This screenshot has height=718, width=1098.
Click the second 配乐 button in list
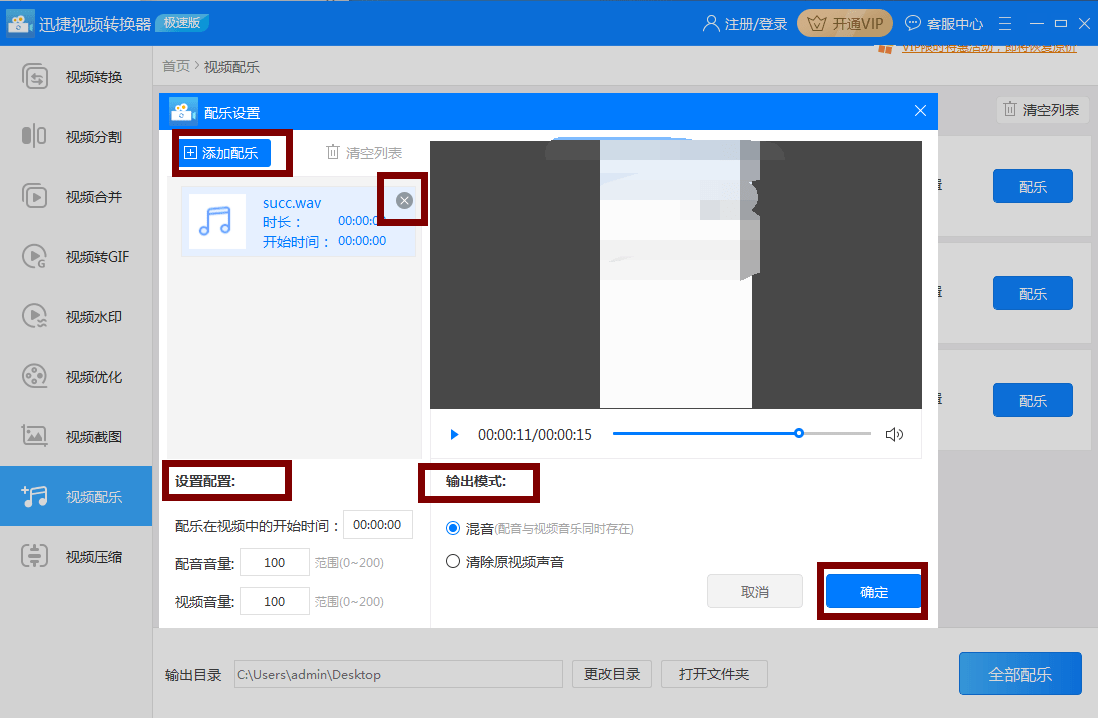pyautogui.click(x=1032, y=294)
